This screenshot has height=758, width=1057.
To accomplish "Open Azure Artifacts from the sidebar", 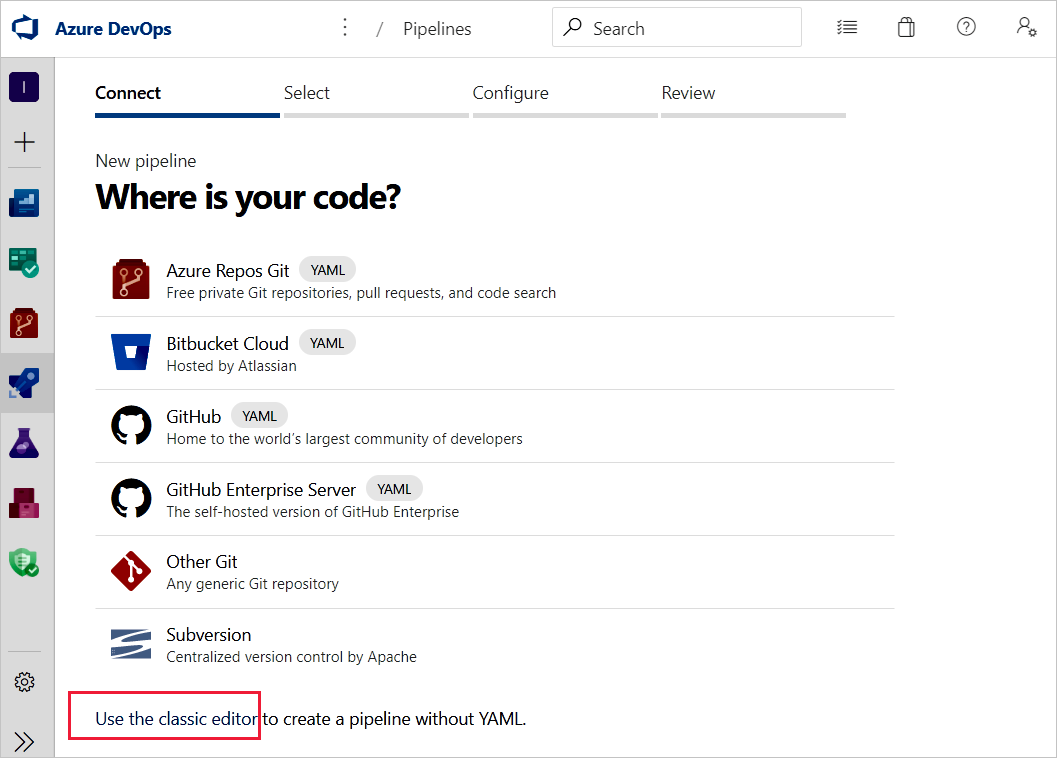I will pos(25,503).
